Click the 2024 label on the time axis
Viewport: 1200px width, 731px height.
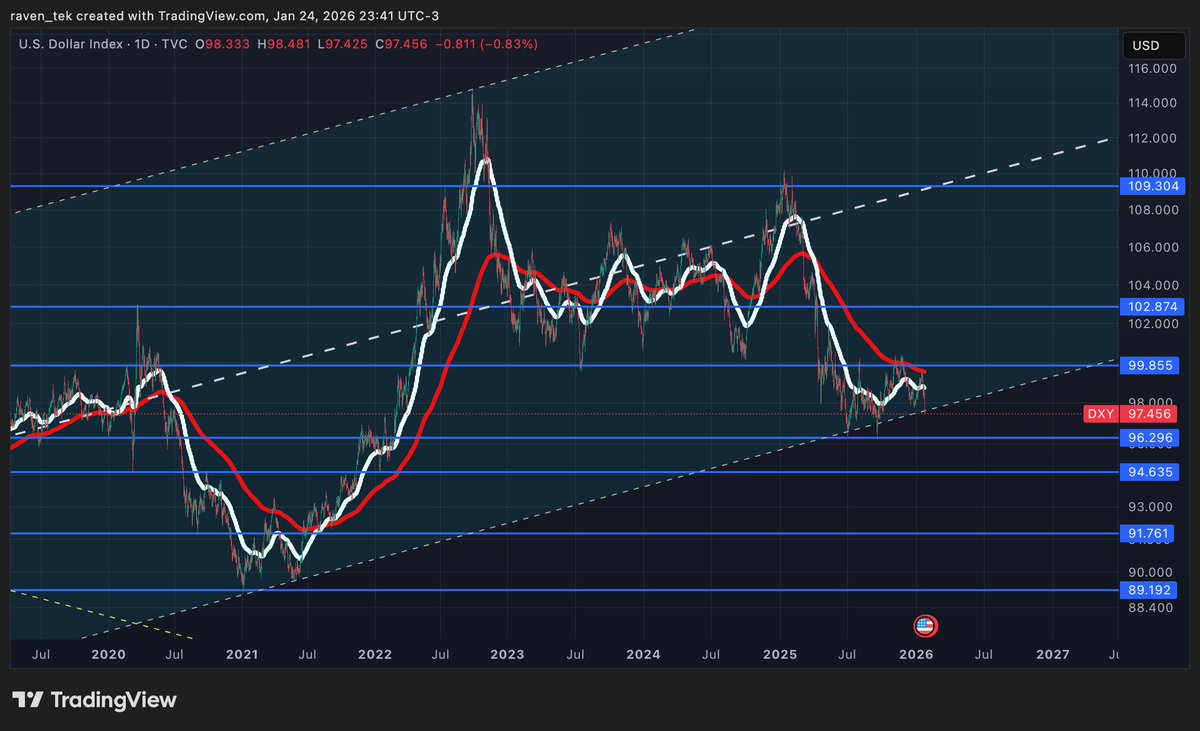pyautogui.click(x=643, y=655)
